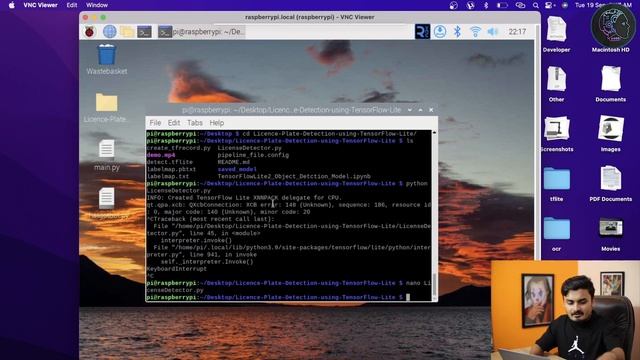640x360 pixels.
Task: Open the VNC Viewer app menu
Action: tap(40, 5)
